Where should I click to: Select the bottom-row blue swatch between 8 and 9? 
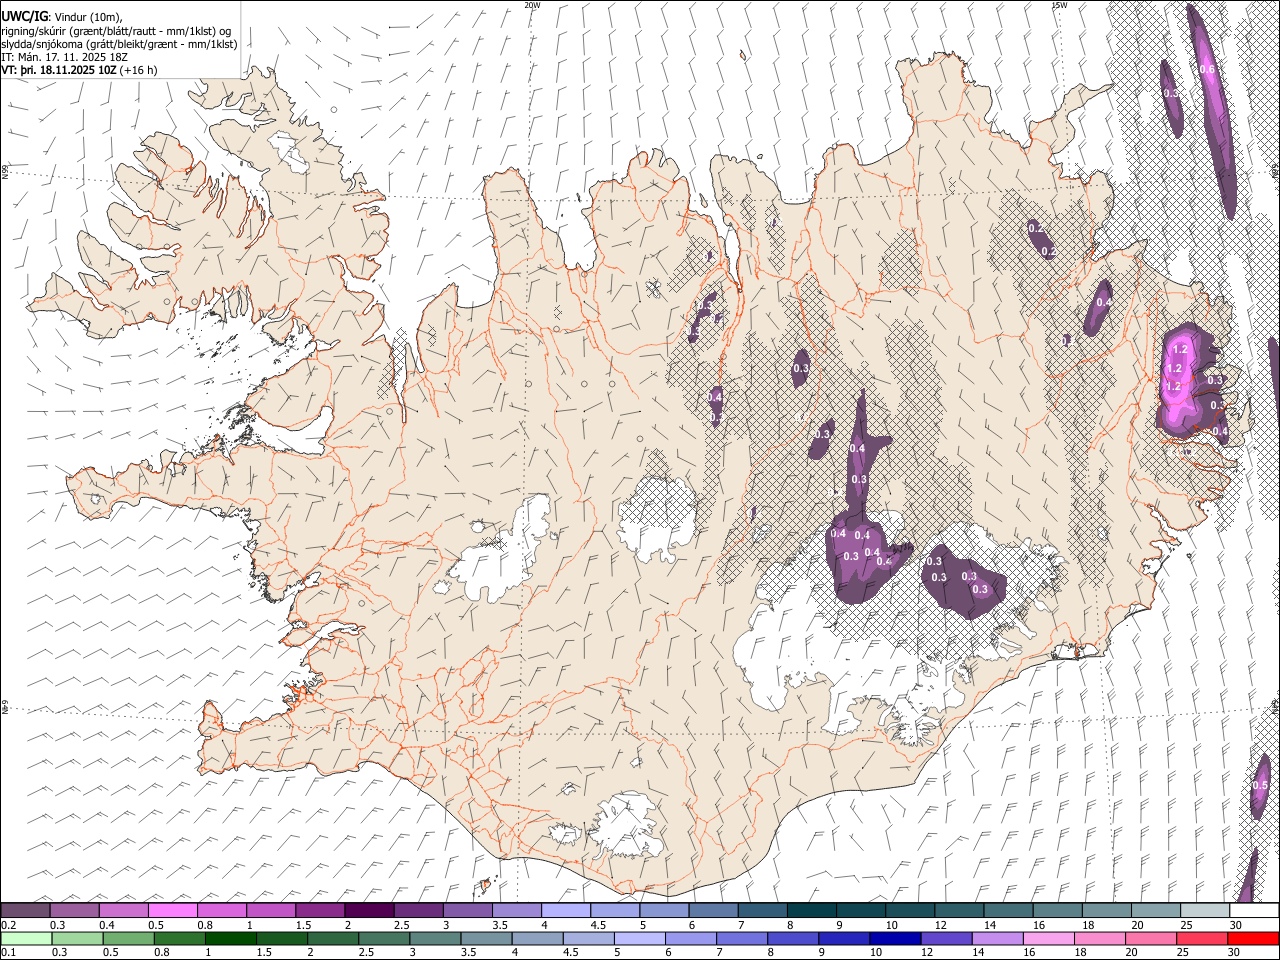tap(793, 938)
